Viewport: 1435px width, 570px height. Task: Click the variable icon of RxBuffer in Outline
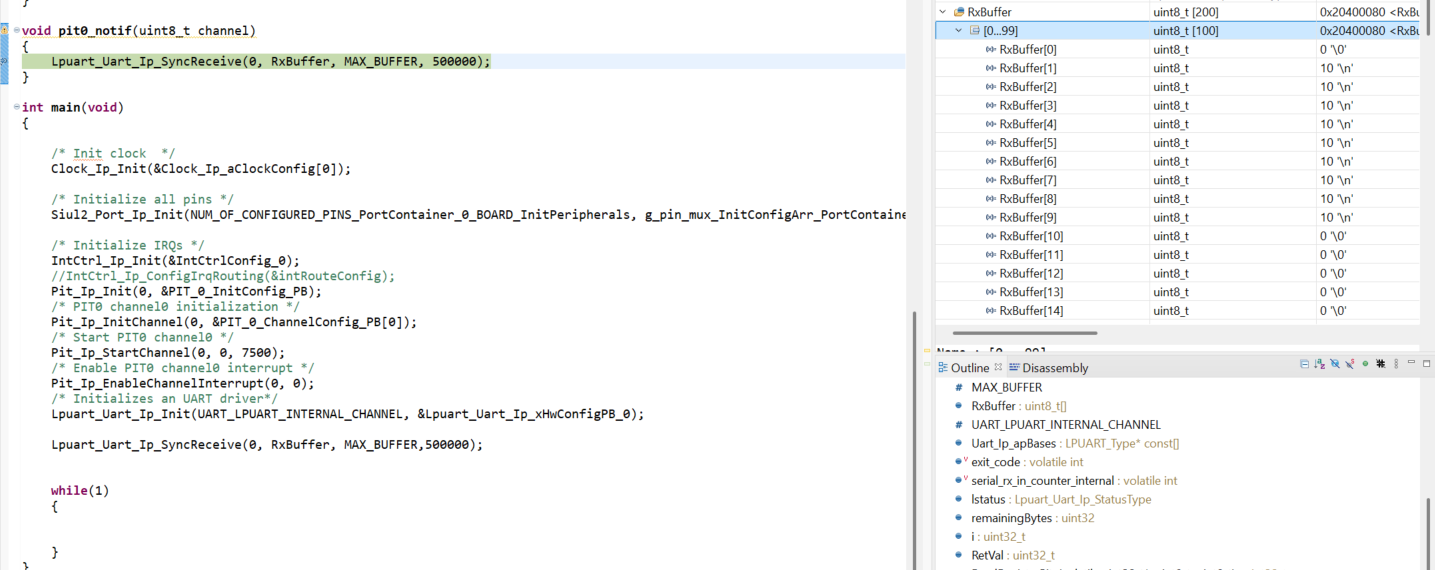pyautogui.click(x=959, y=406)
